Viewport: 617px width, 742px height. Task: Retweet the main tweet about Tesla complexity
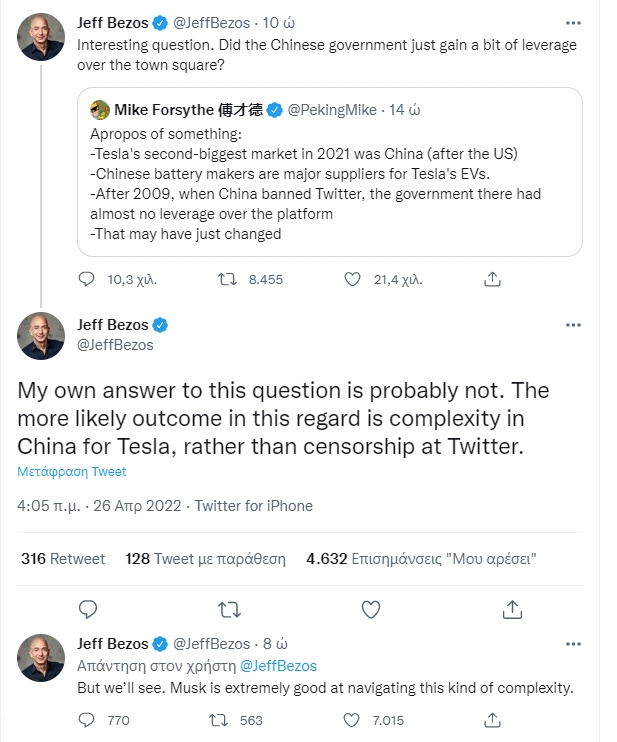(229, 608)
